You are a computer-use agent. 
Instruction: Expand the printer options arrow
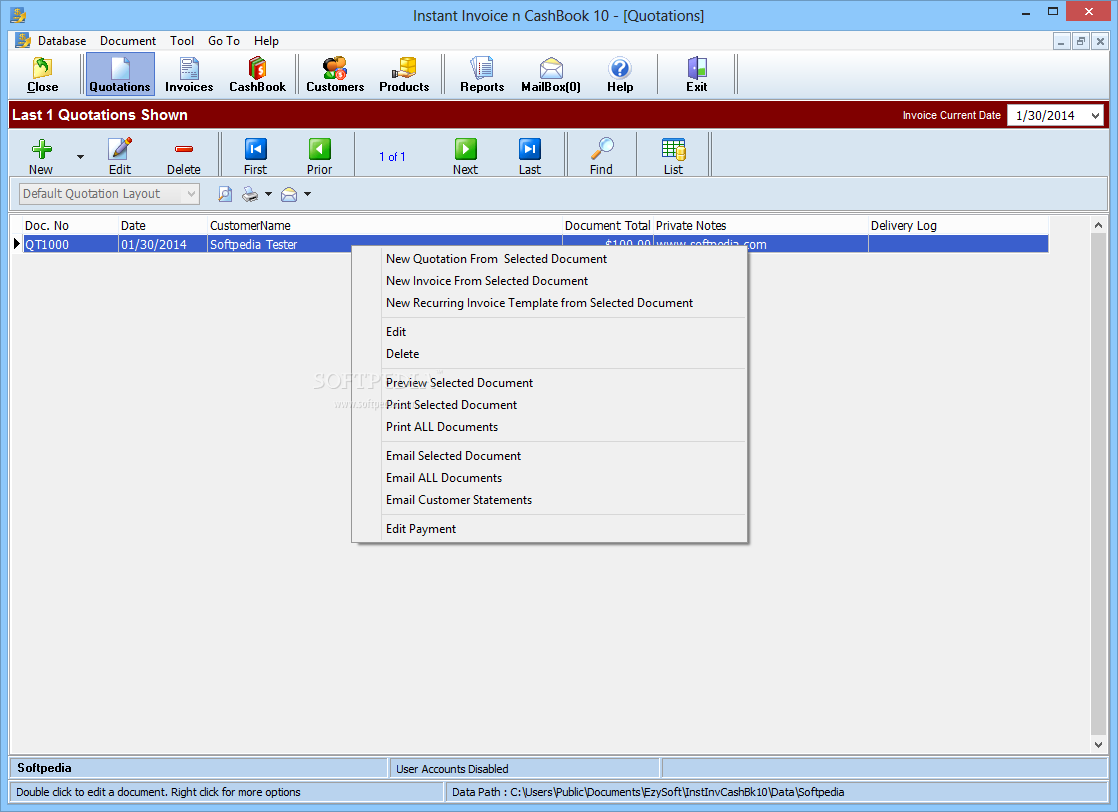pyautogui.click(x=269, y=194)
